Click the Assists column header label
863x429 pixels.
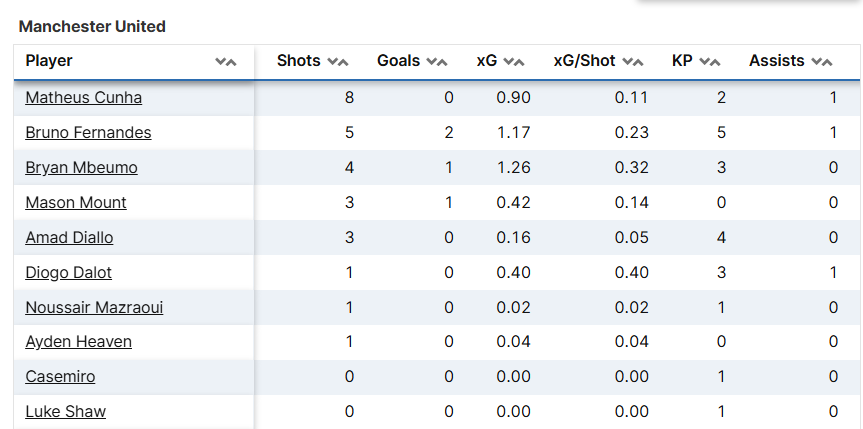776,61
